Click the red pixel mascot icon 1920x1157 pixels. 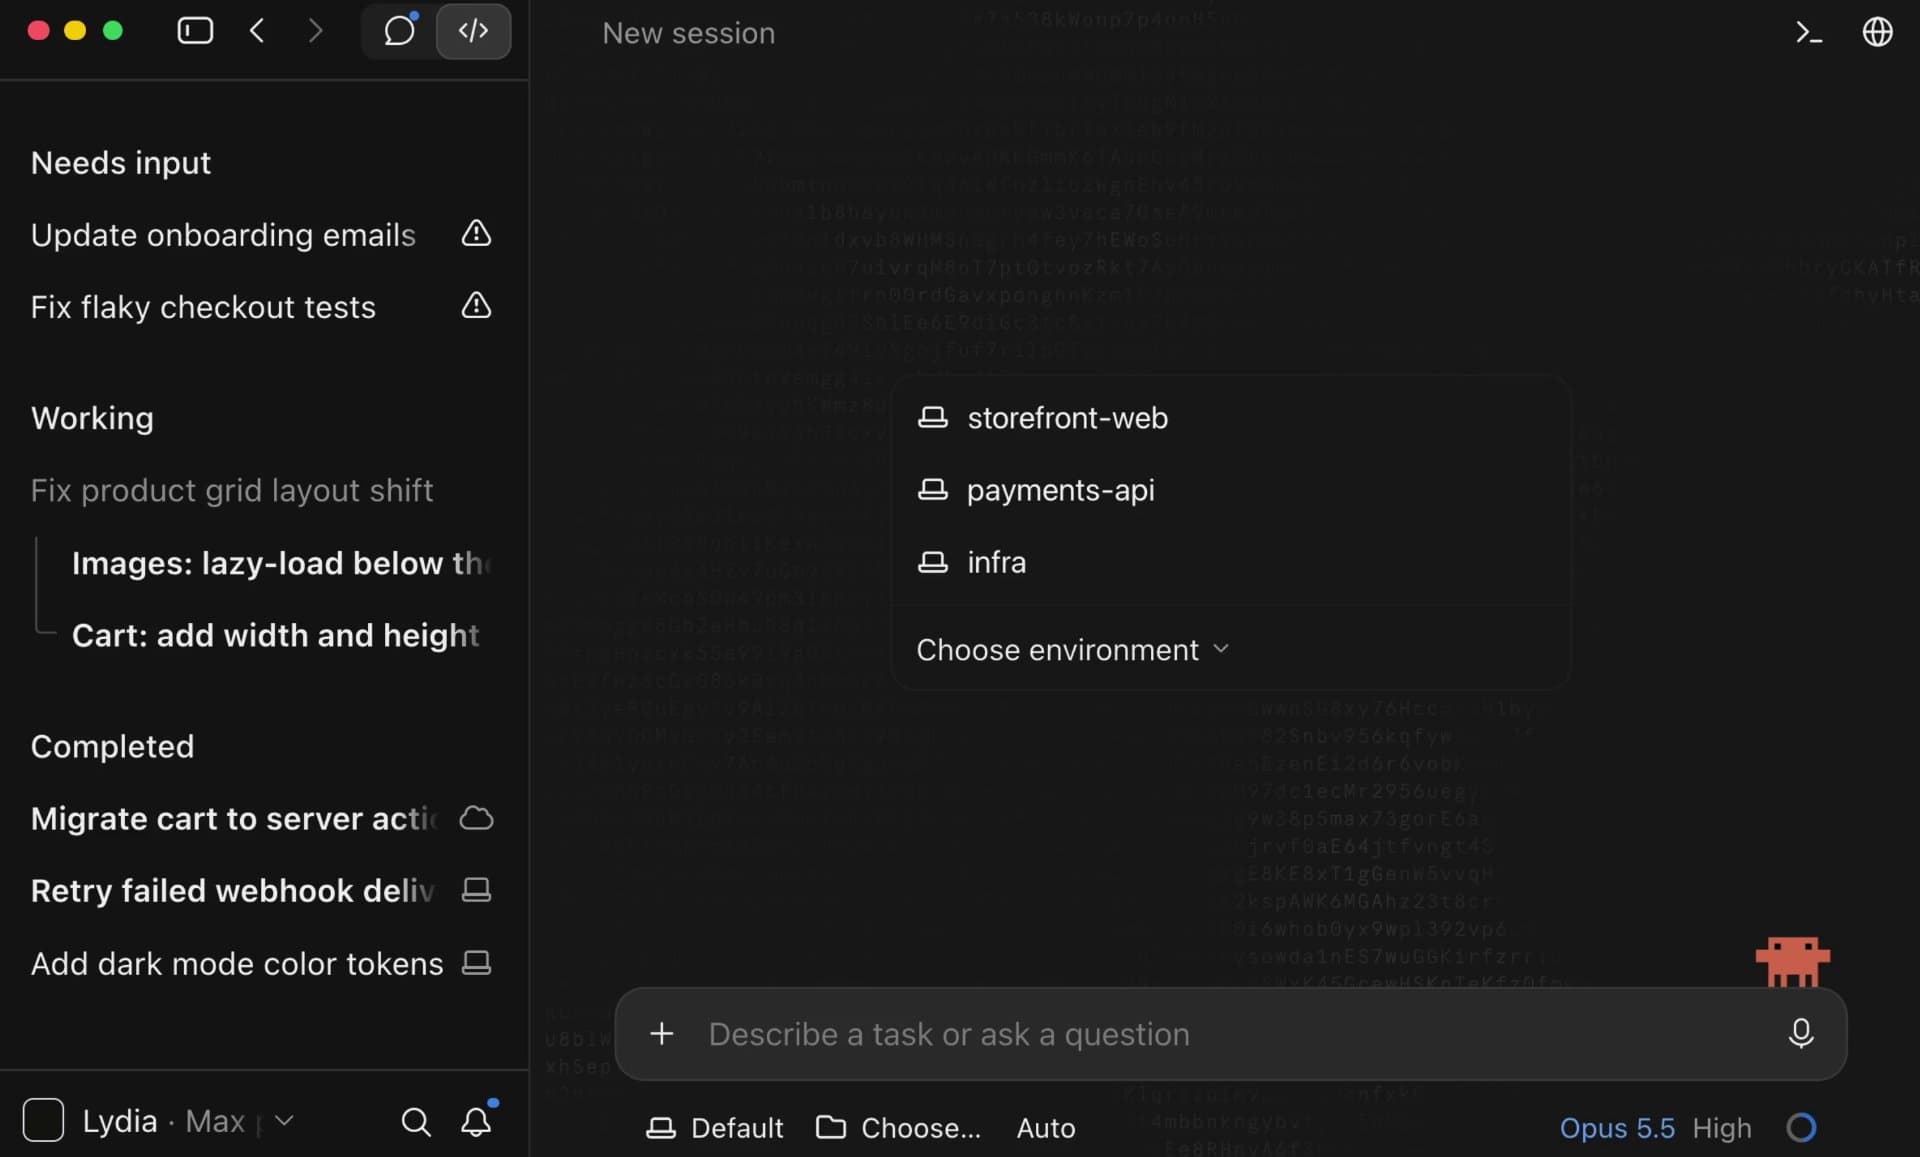pyautogui.click(x=1792, y=962)
